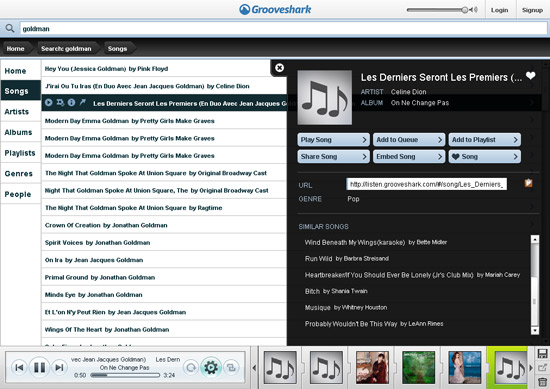
Task: Select the green-highlighted current queue item
Action: pos(510,367)
